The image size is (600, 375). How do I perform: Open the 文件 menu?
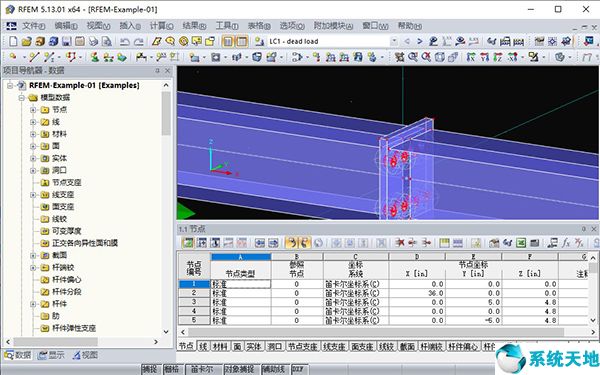tap(33, 26)
